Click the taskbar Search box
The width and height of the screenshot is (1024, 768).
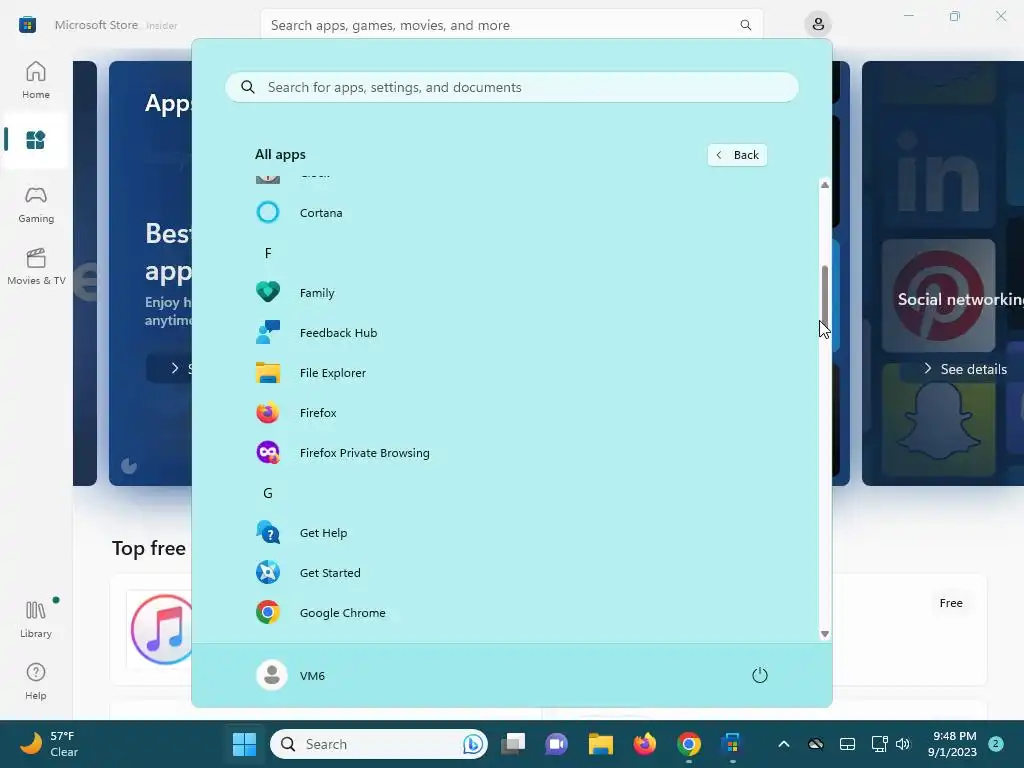click(379, 744)
